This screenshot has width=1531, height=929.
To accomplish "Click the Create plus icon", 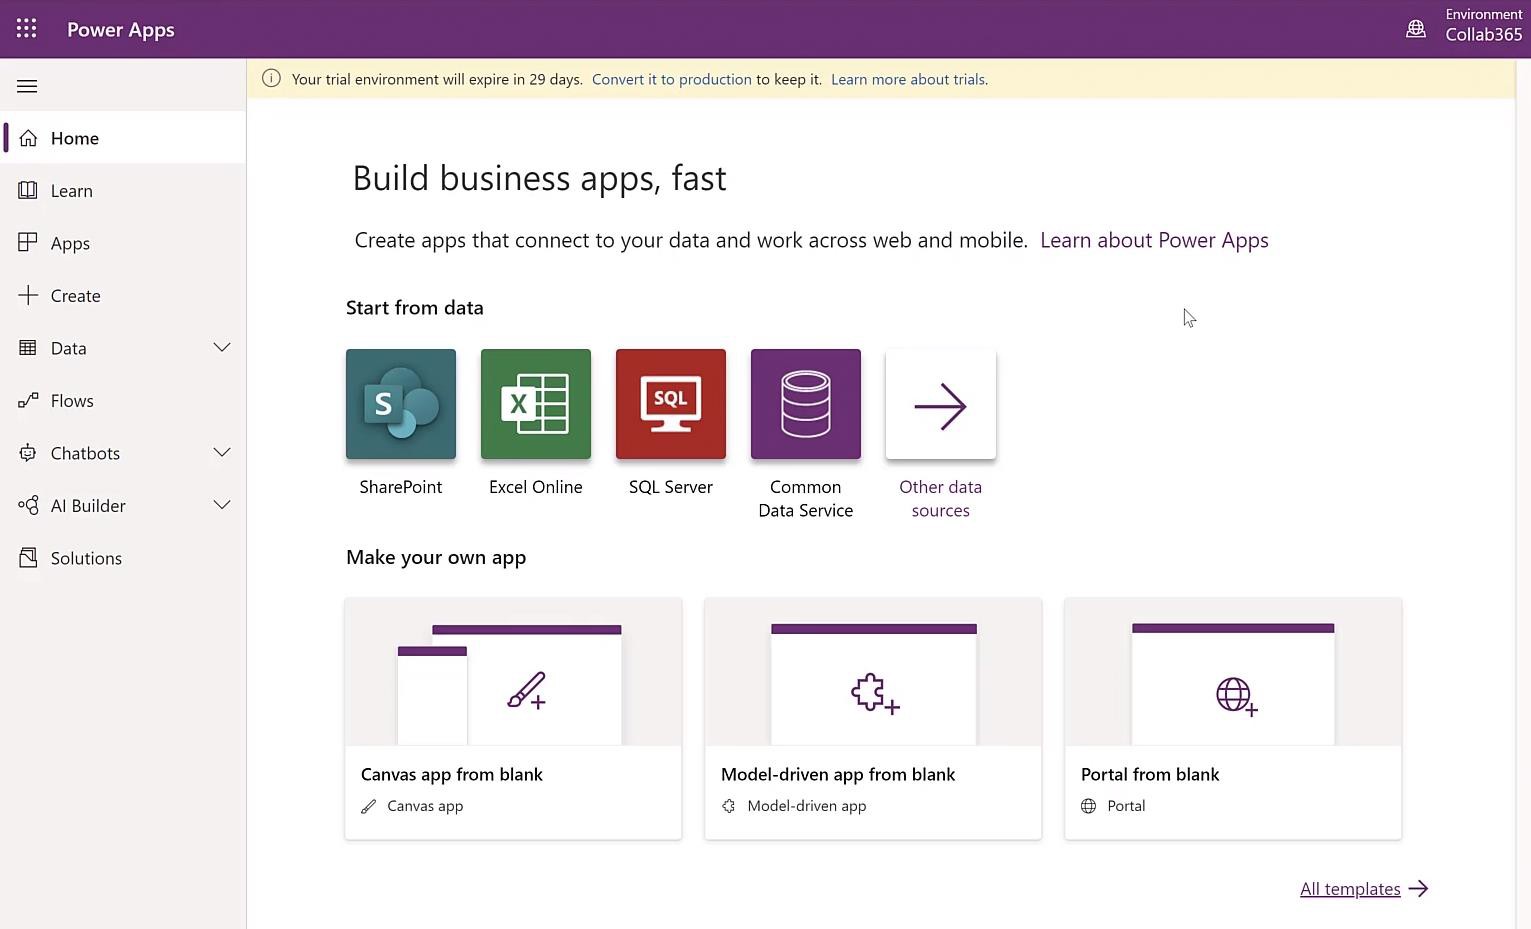I will coord(28,295).
